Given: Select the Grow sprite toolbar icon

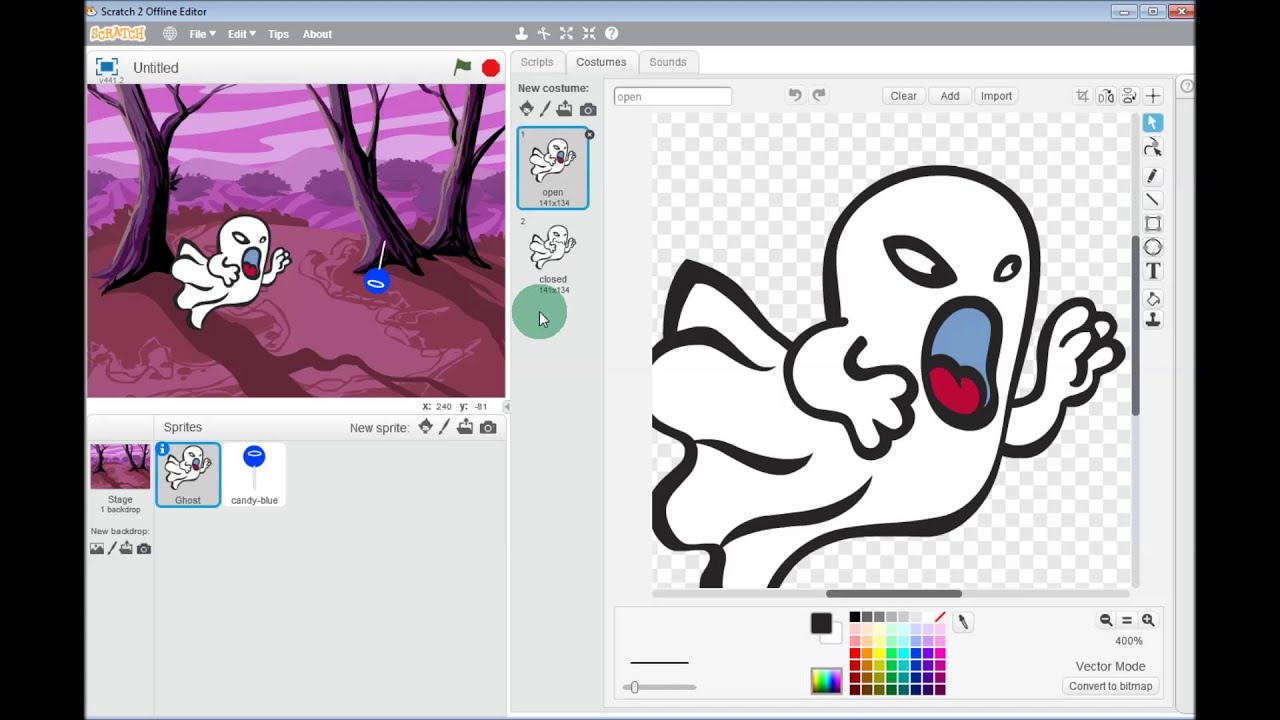Looking at the screenshot, I should click(x=566, y=34).
